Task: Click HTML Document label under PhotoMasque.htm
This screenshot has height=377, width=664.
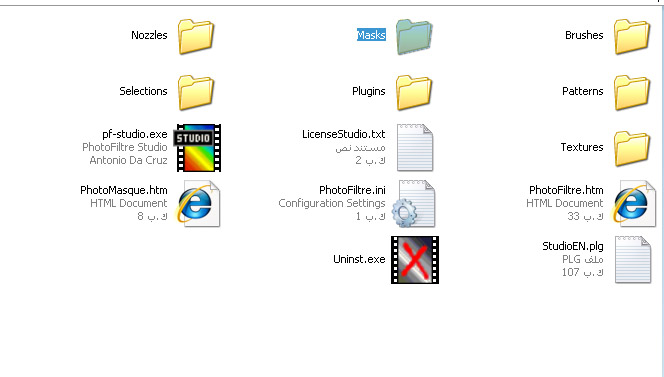Action: pos(129,203)
